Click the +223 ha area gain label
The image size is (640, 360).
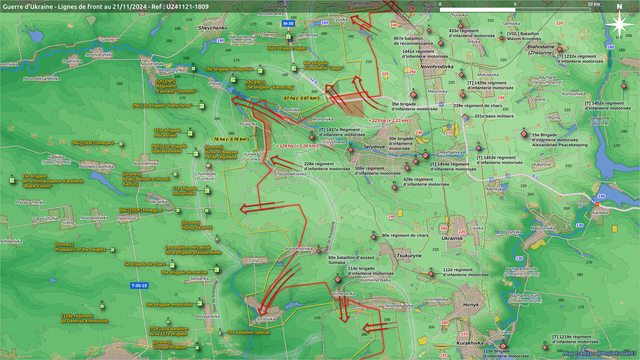point(389,121)
